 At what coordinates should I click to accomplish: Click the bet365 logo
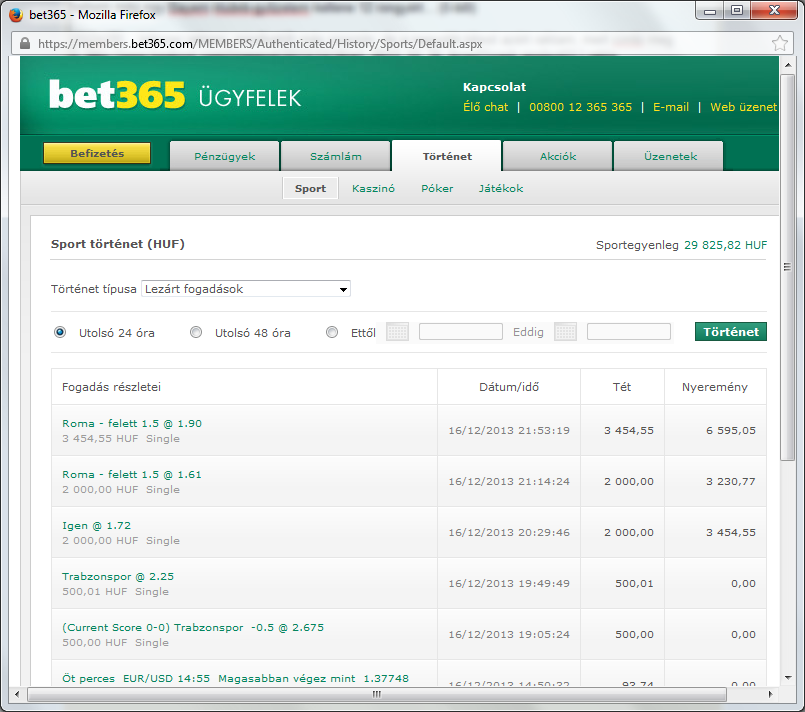(x=117, y=95)
